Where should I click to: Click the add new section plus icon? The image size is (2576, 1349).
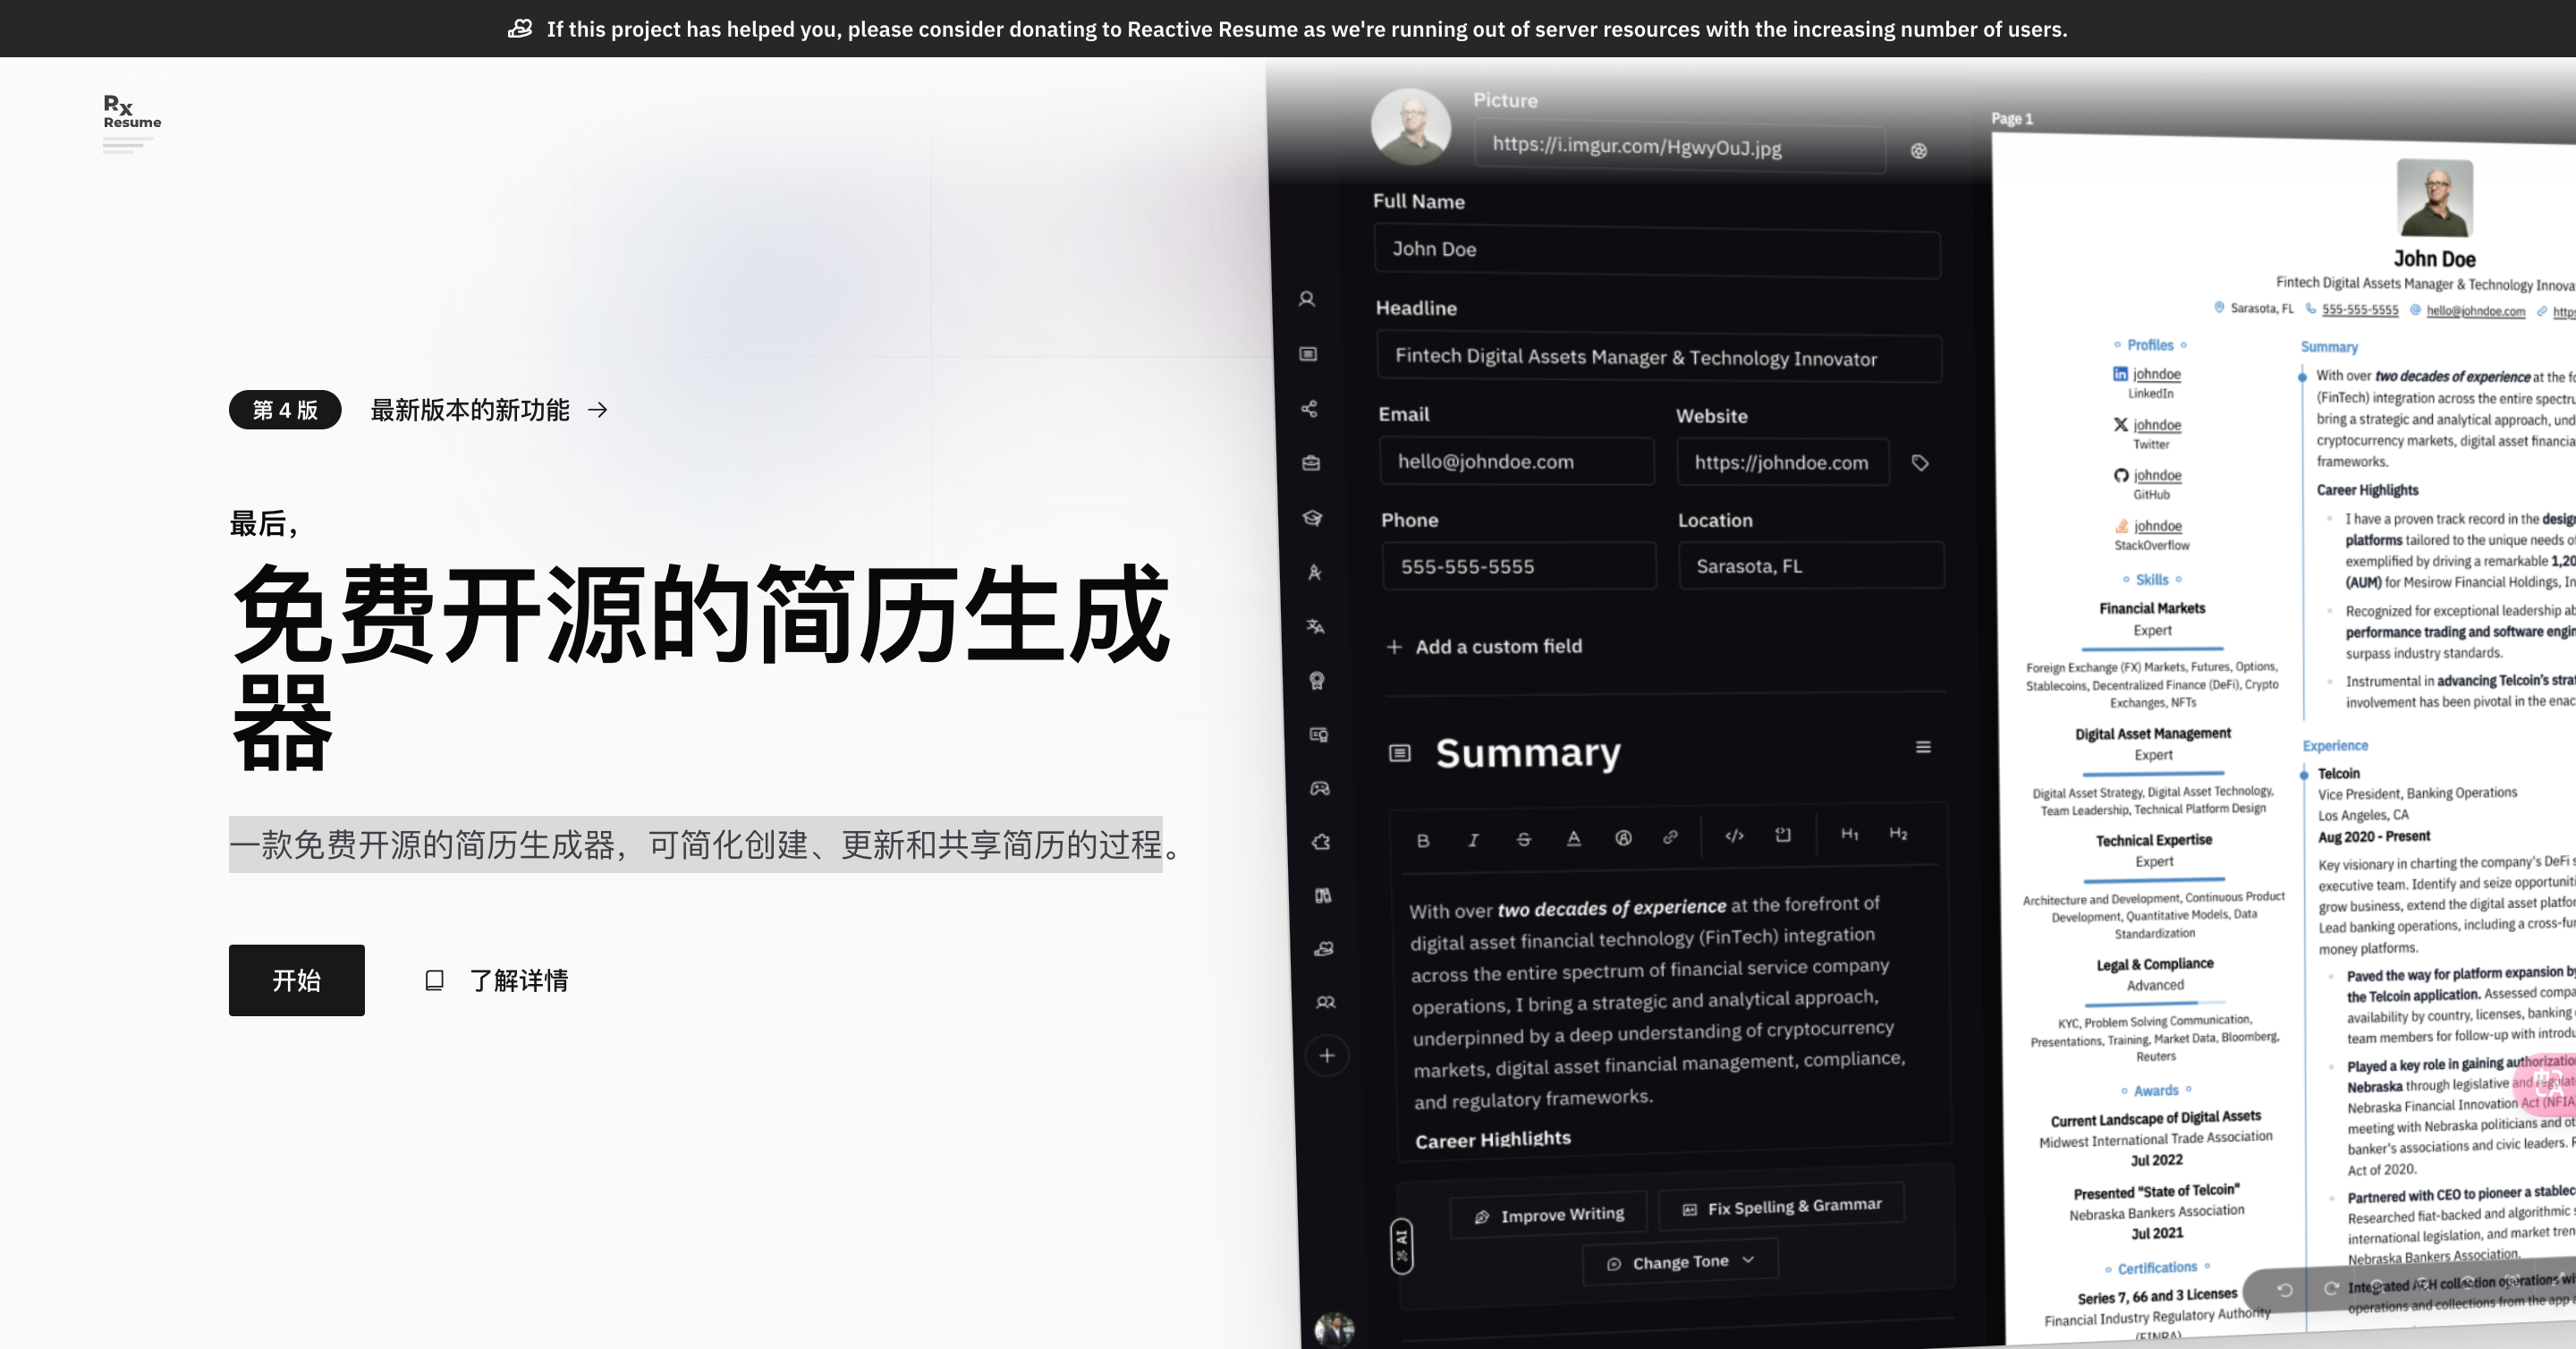1327,1055
